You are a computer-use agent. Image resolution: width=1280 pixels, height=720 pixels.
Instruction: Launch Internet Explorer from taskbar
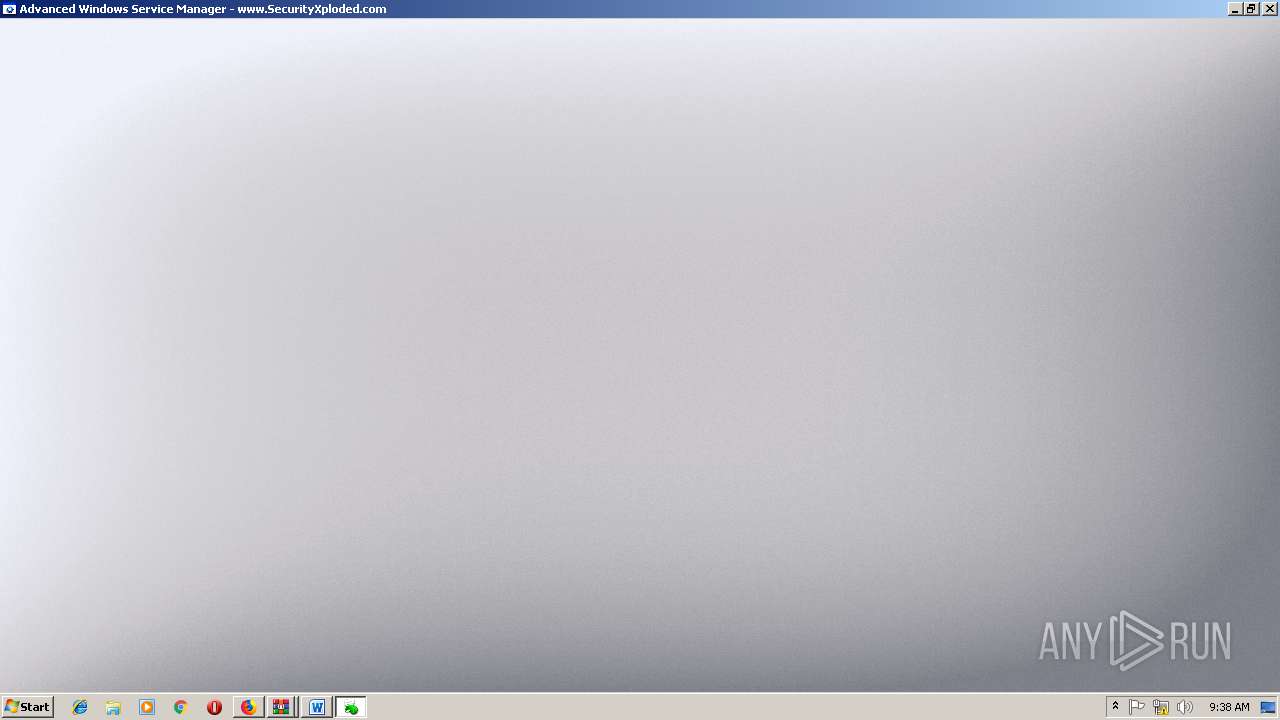pos(80,707)
